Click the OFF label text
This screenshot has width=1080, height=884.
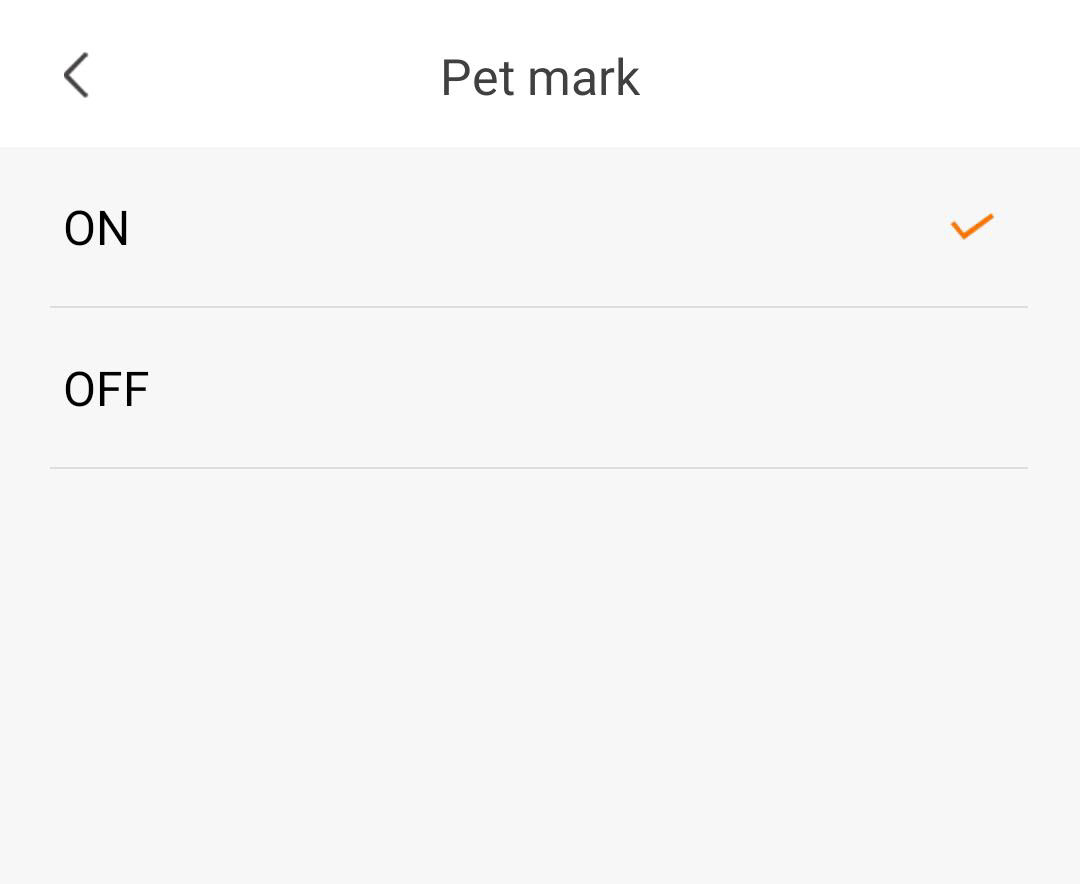(x=106, y=390)
